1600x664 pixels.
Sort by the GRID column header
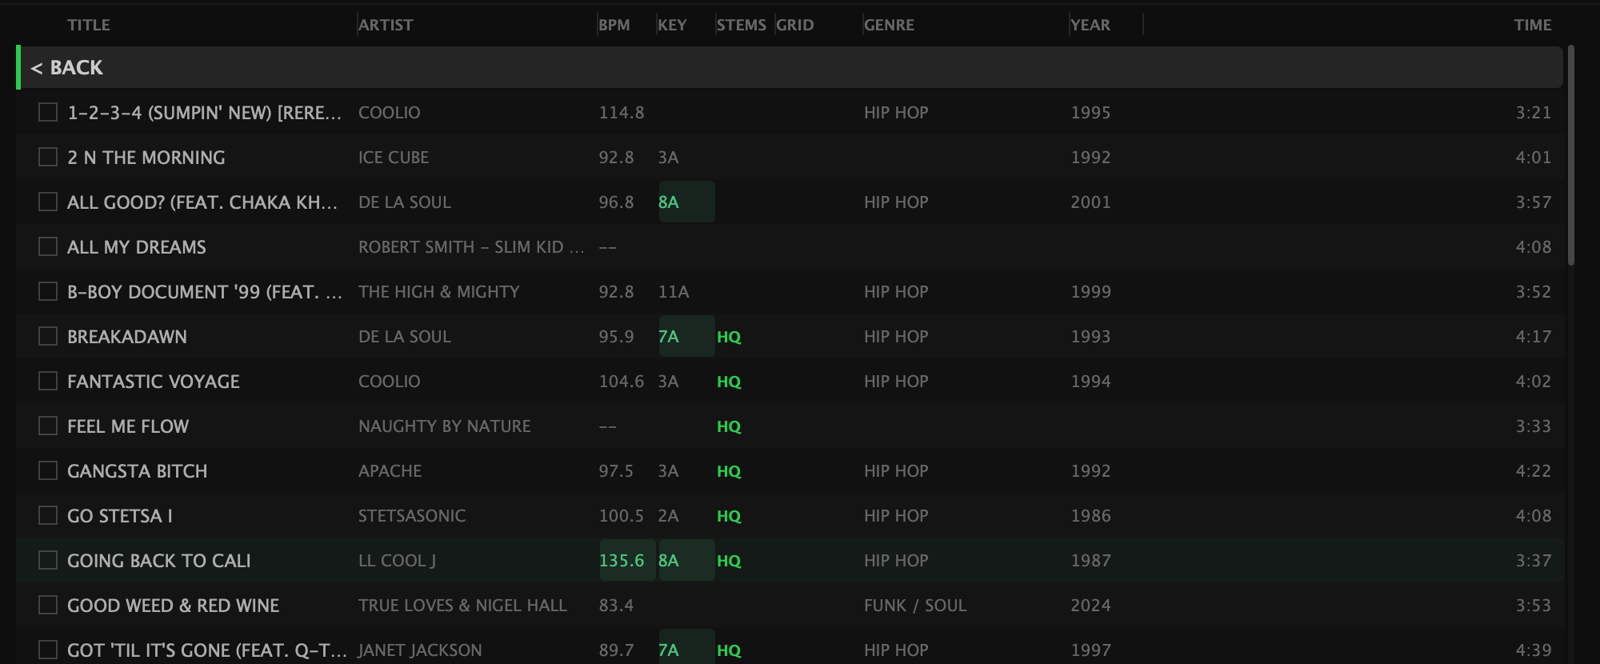pyautogui.click(x=795, y=25)
